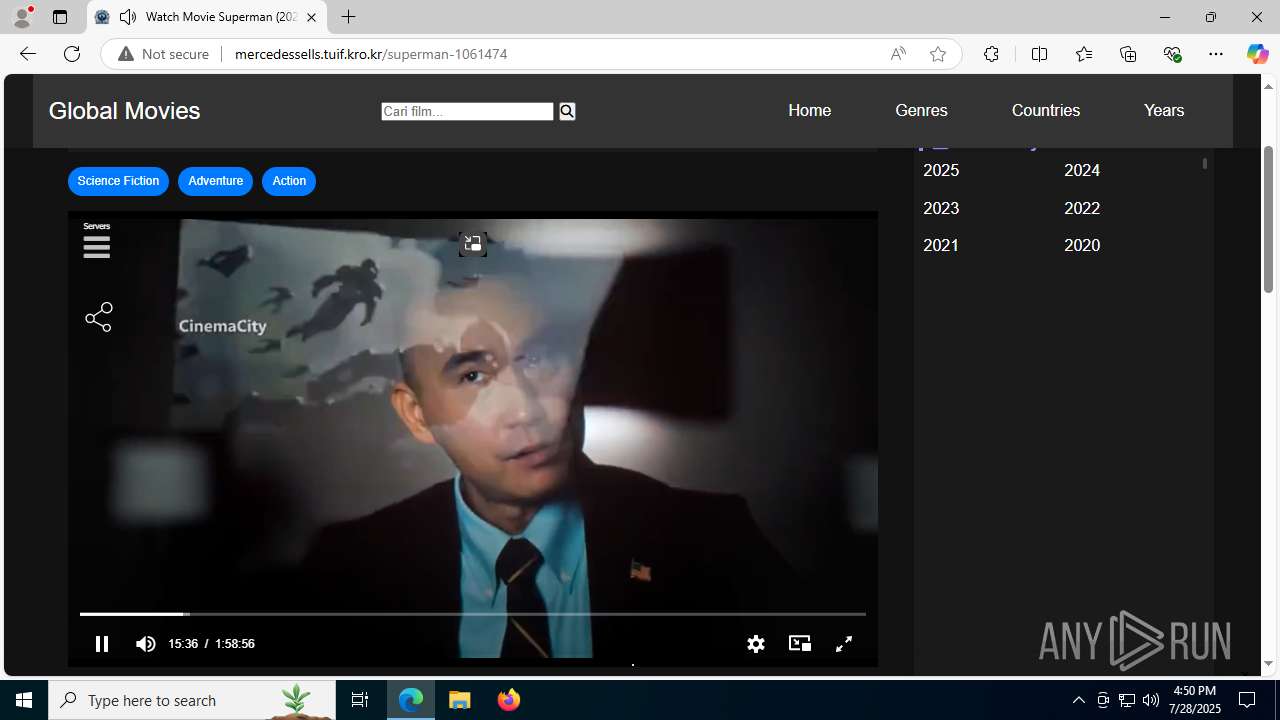Open Read aloud in address bar
This screenshot has height=720, width=1280.
[x=898, y=54]
